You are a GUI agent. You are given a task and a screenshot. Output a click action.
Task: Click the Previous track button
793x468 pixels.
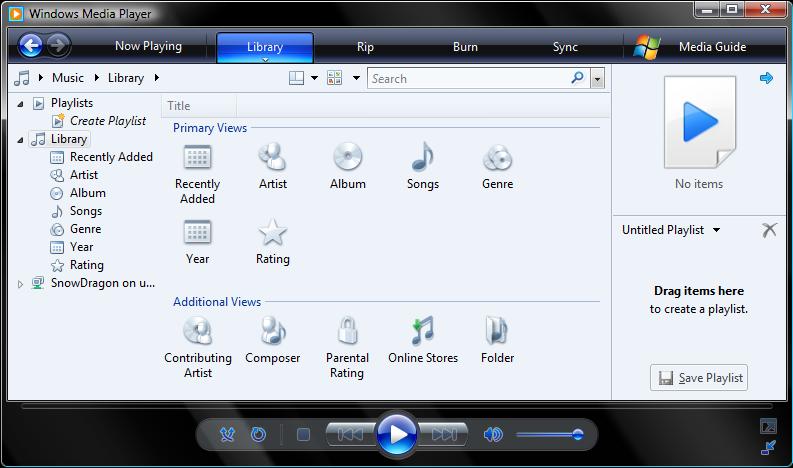tap(350, 434)
